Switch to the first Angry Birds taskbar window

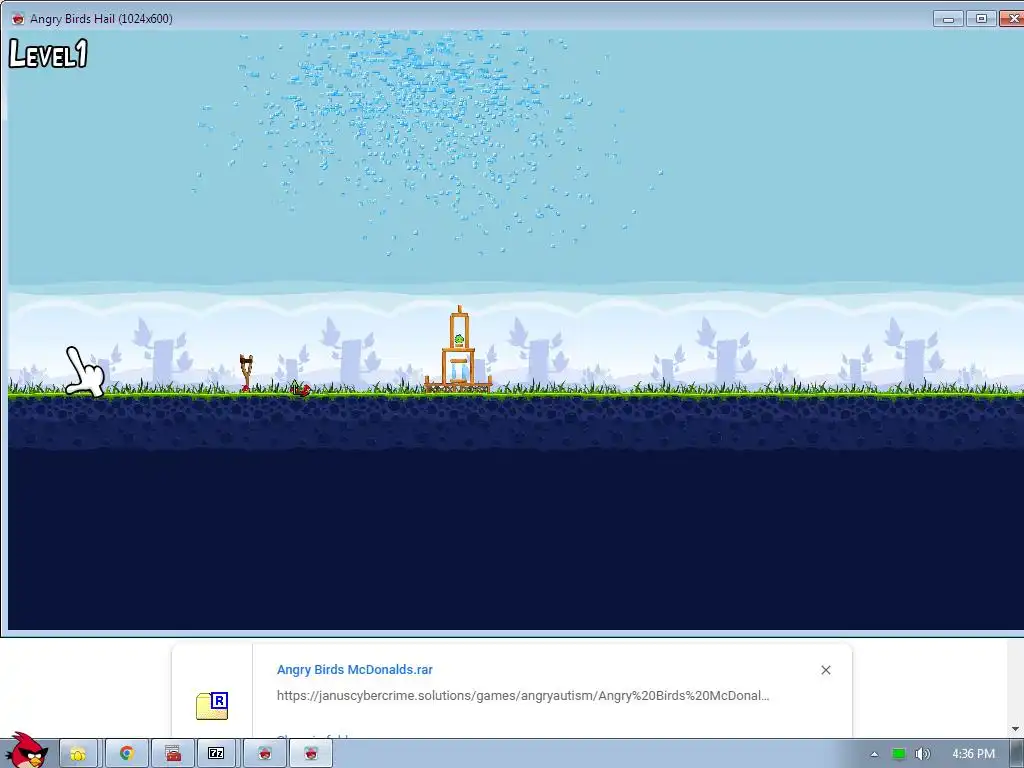264,754
